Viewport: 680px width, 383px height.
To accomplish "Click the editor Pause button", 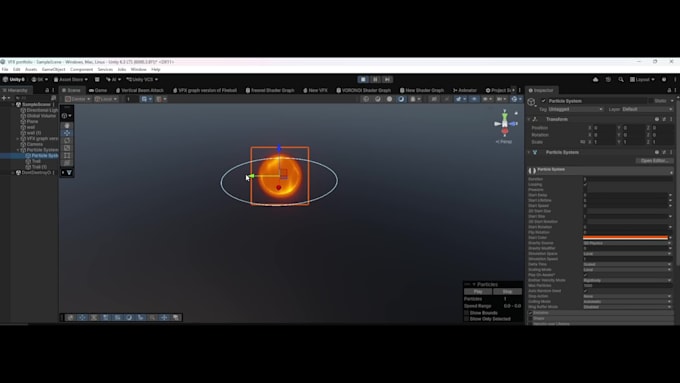I will (x=376, y=79).
